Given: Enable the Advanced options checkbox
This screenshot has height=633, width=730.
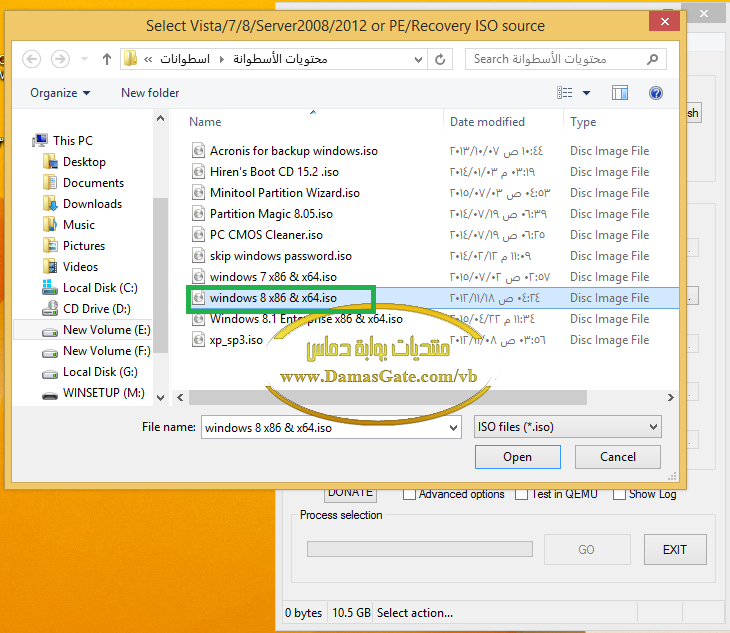Looking at the screenshot, I should tap(409, 495).
